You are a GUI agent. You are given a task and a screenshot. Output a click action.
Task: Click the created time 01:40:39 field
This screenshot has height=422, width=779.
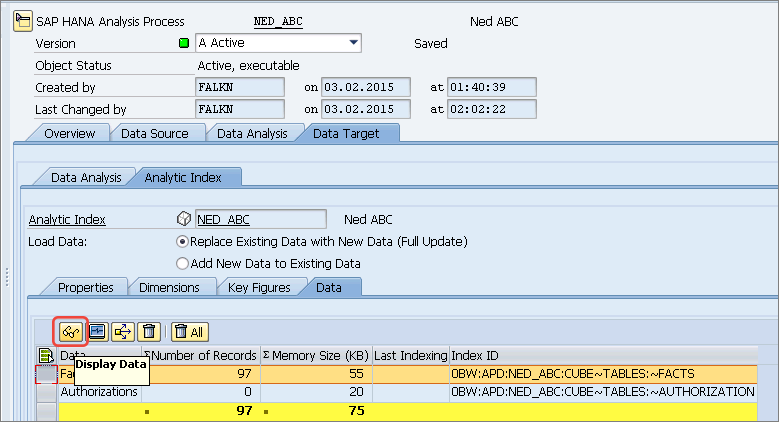click(492, 87)
